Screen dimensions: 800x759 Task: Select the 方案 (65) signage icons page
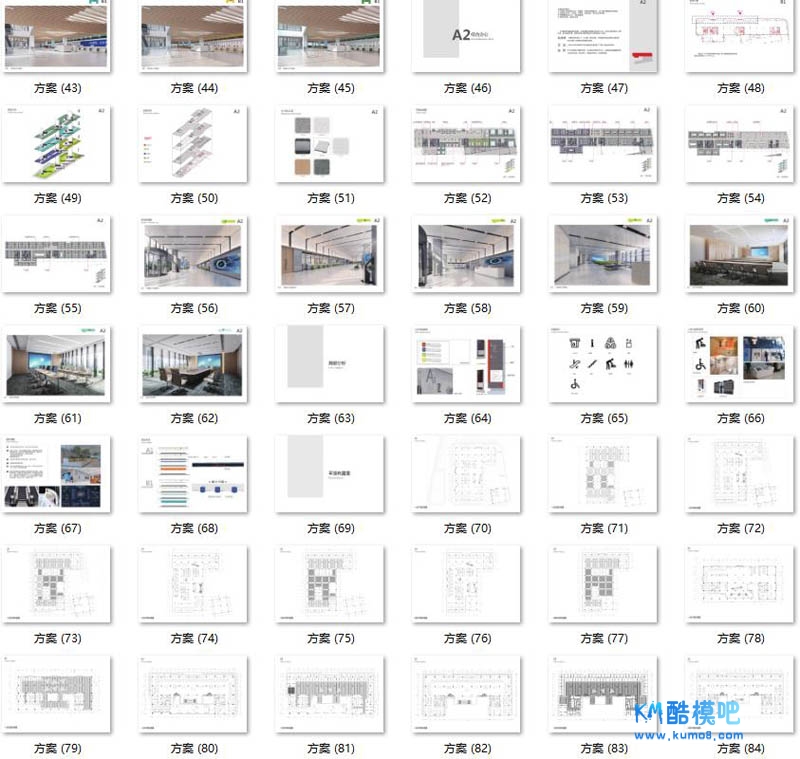[x=603, y=365]
